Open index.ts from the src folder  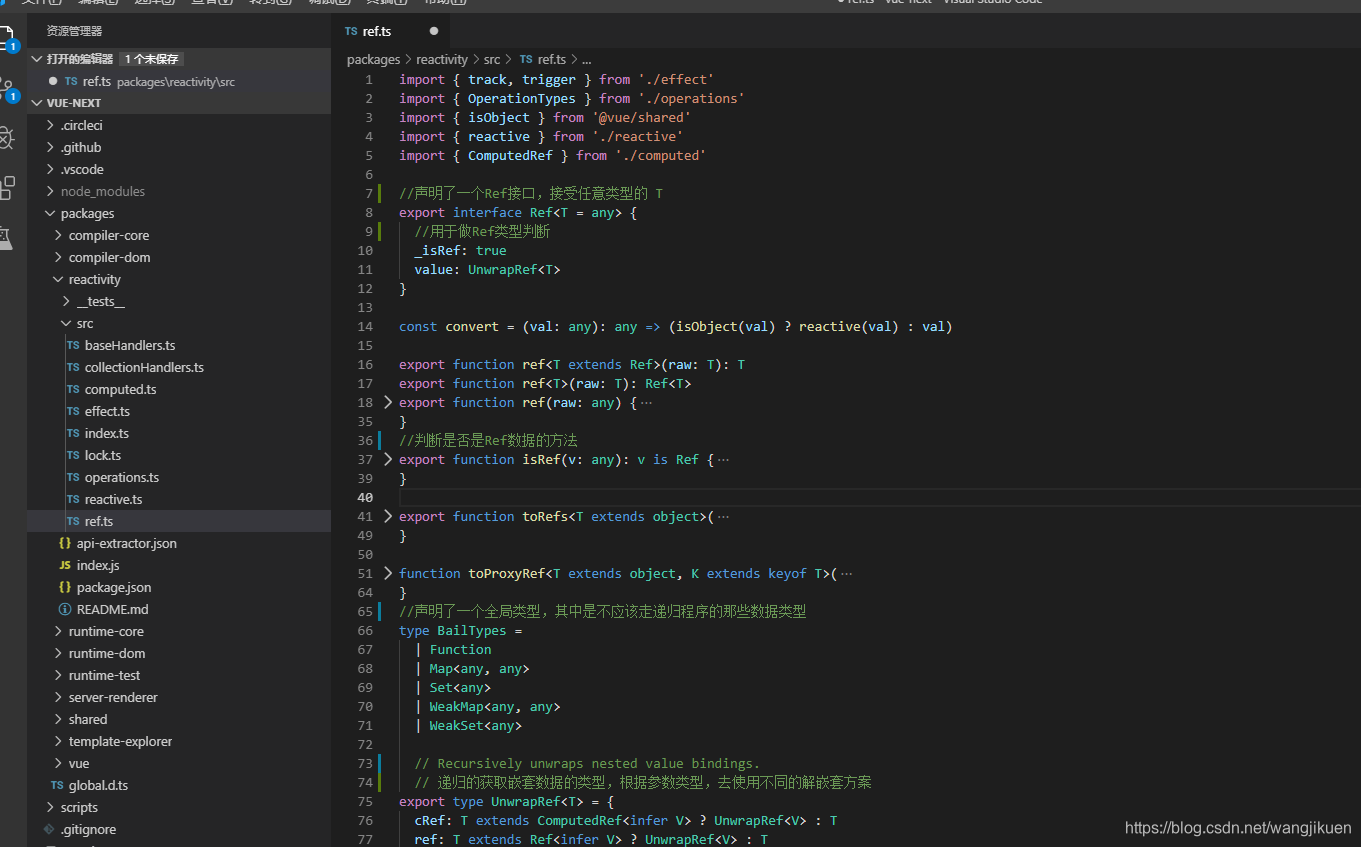pos(106,433)
